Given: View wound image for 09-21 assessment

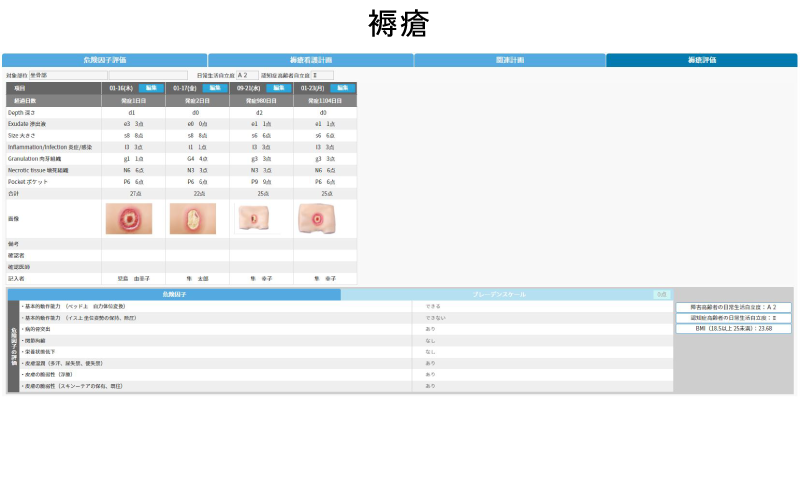Looking at the screenshot, I should (257, 218).
